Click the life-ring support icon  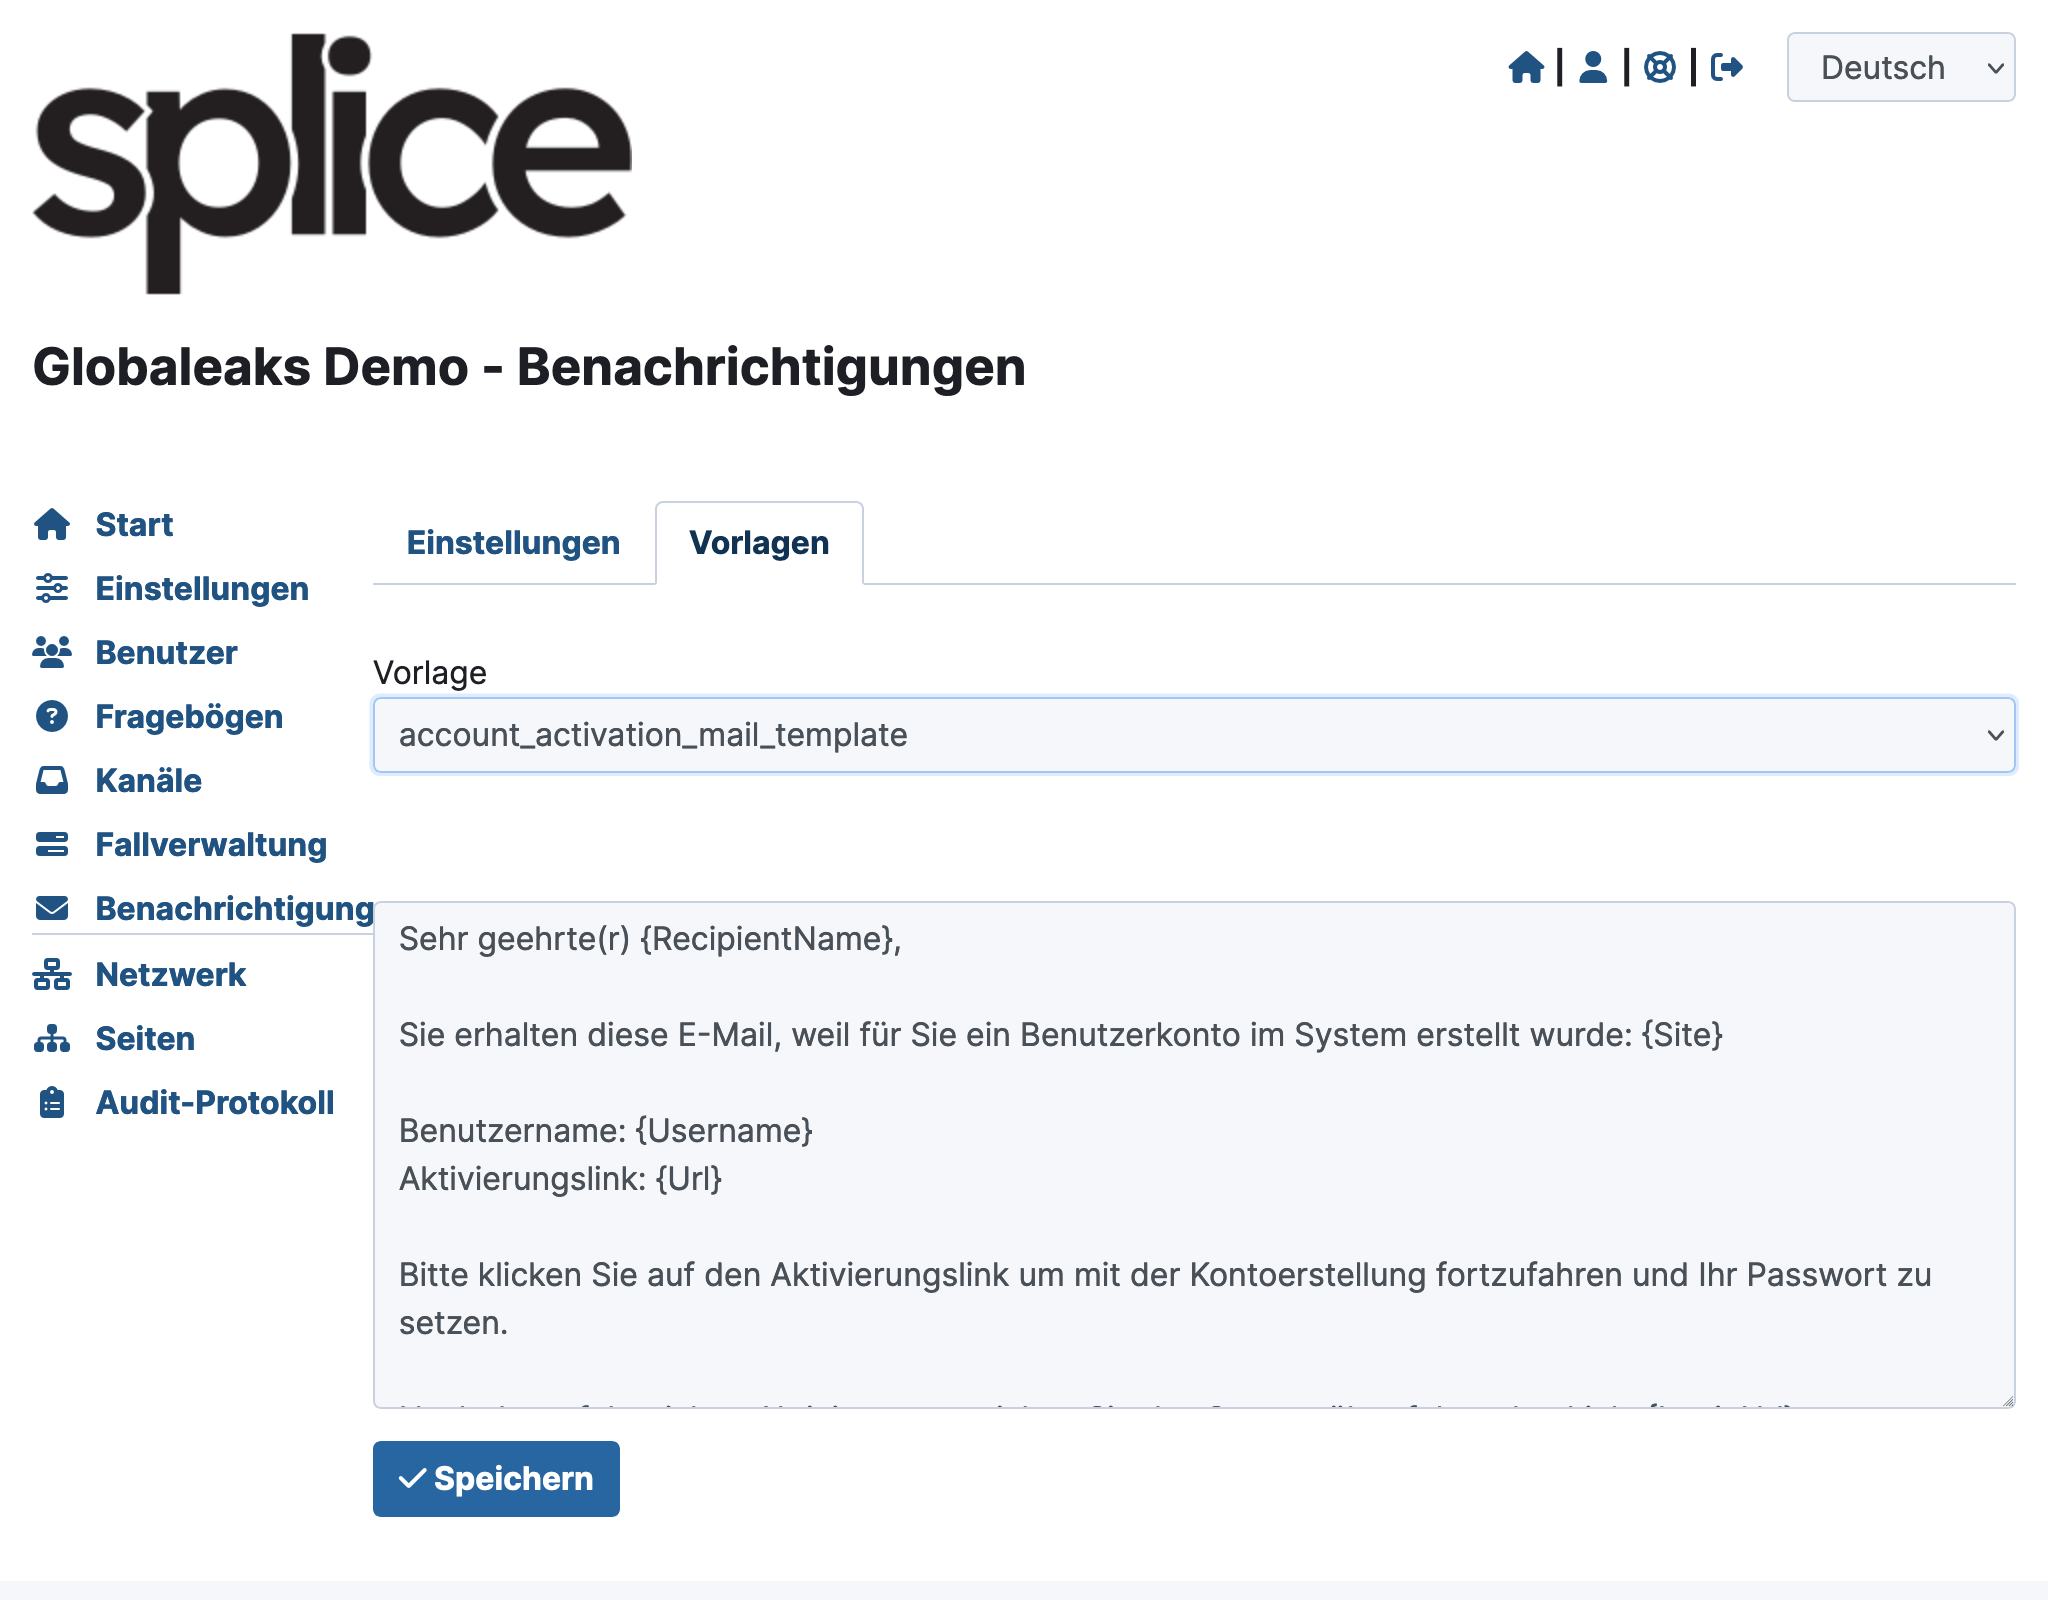[1660, 68]
